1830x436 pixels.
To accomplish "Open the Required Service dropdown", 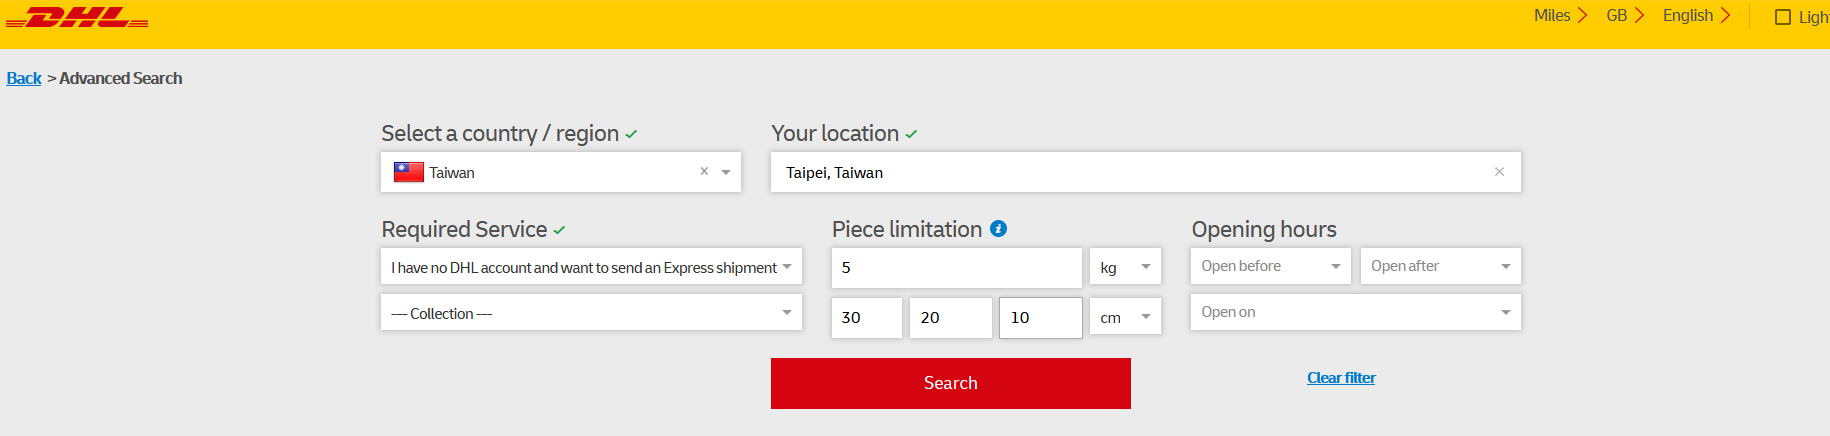I will (591, 267).
